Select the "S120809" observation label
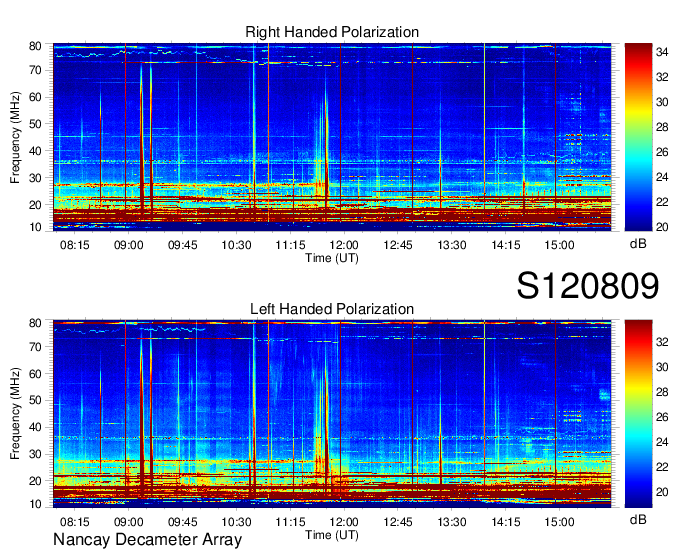680x552 pixels. pos(588,286)
